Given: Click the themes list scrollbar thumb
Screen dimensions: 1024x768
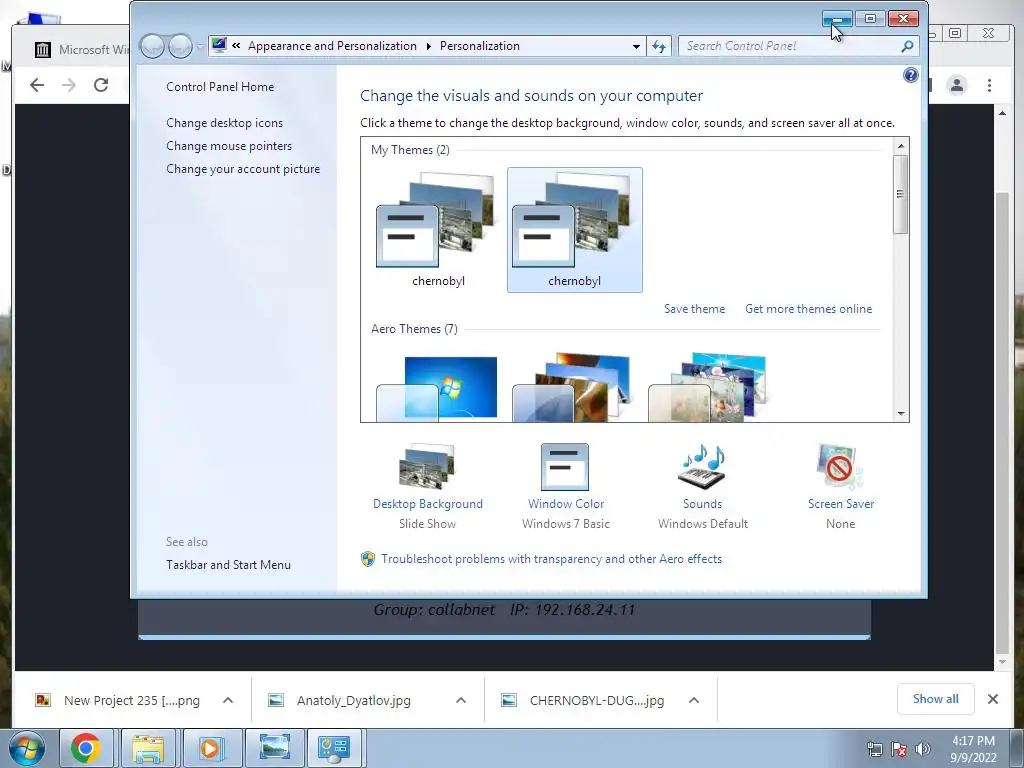Looking at the screenshot, I should 901,194.
